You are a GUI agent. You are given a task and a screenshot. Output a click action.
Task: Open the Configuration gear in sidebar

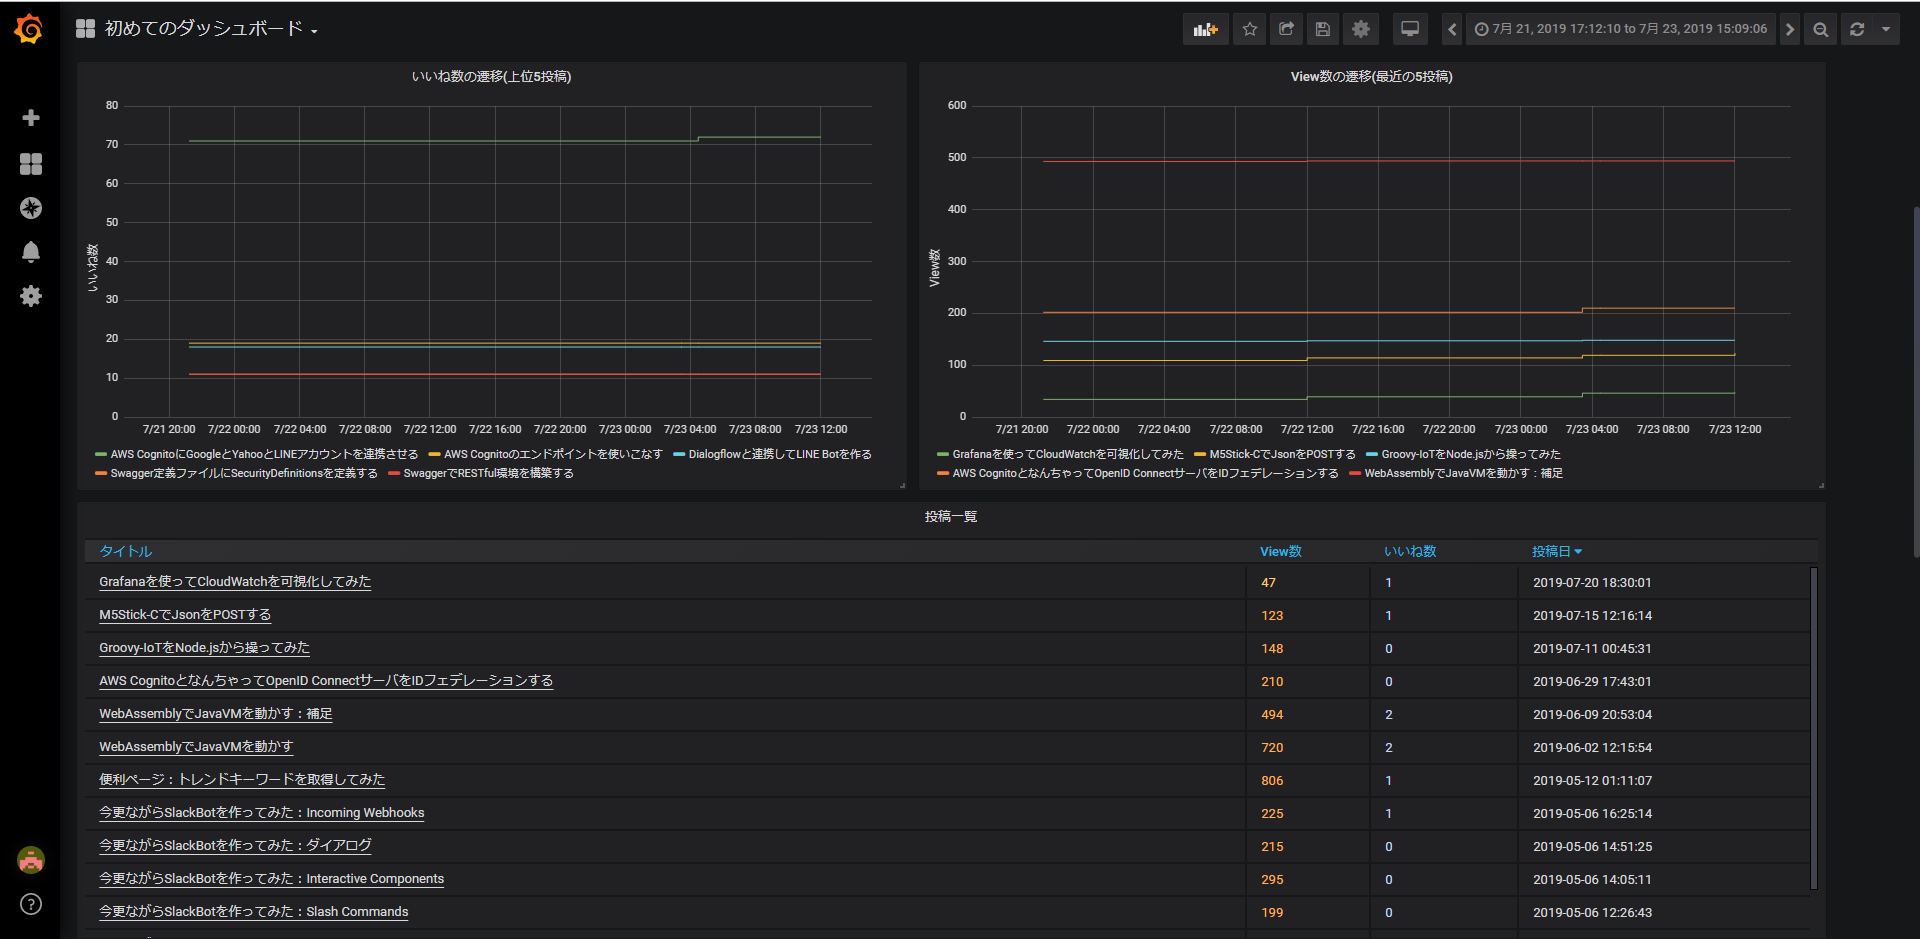pyautogui.click(x=31, y=296)
